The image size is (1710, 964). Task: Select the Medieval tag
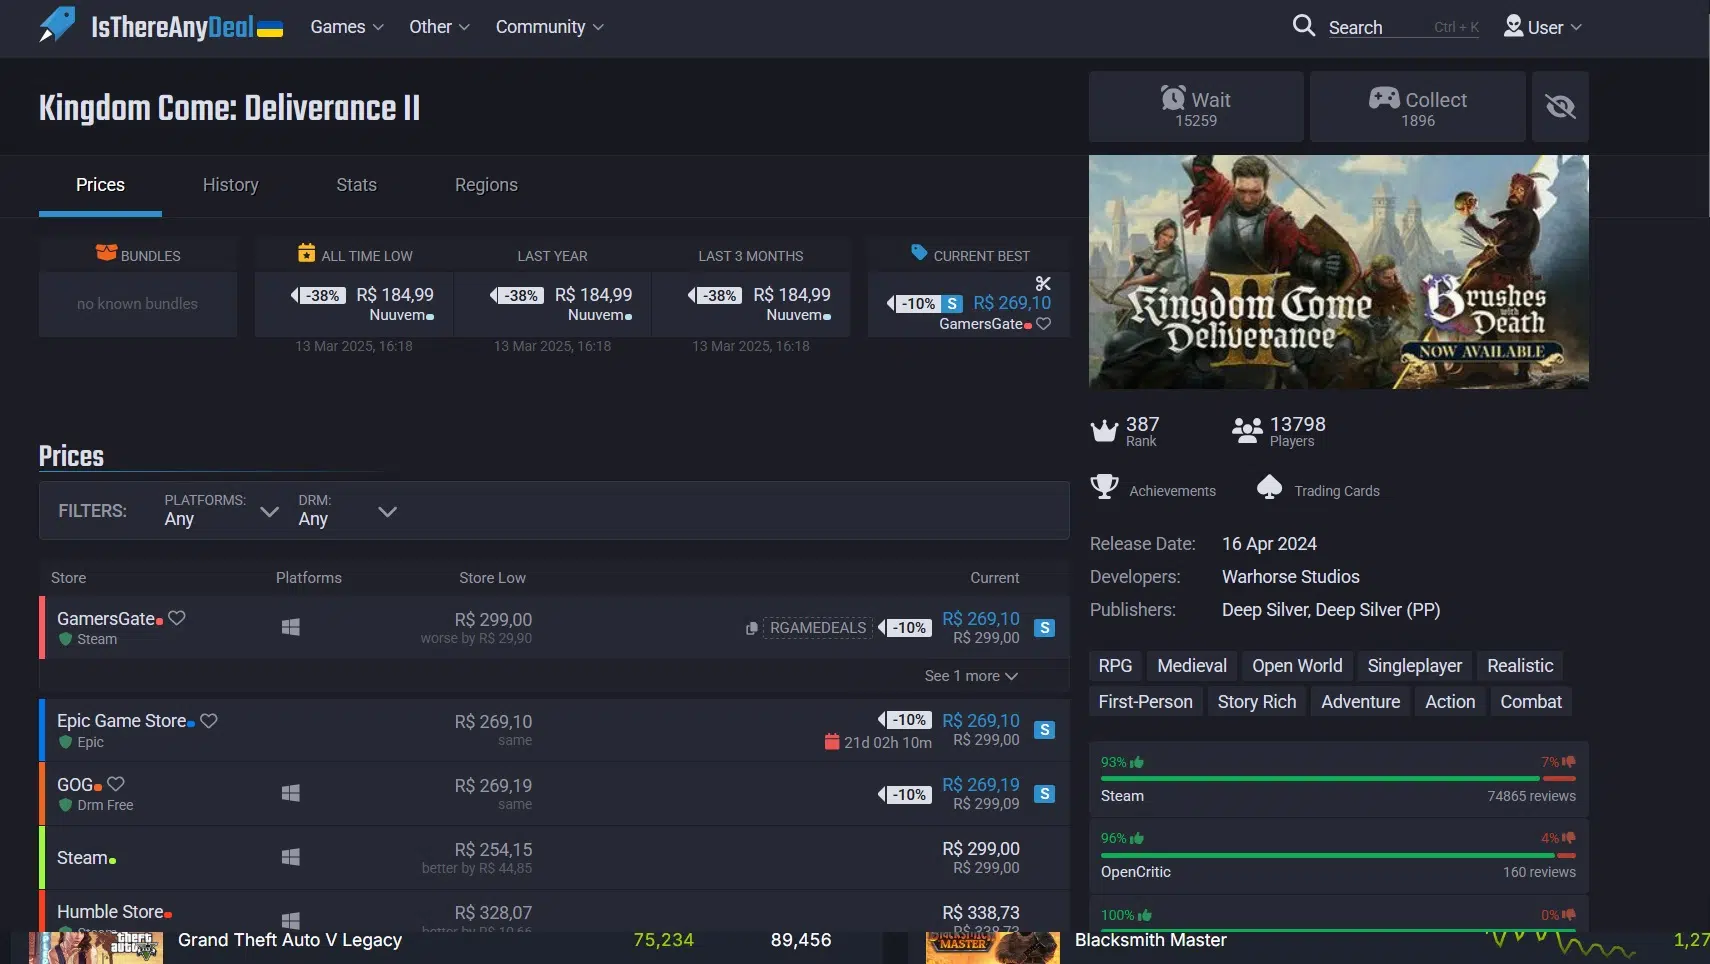pyautogui.click(x=1192, y=666)
